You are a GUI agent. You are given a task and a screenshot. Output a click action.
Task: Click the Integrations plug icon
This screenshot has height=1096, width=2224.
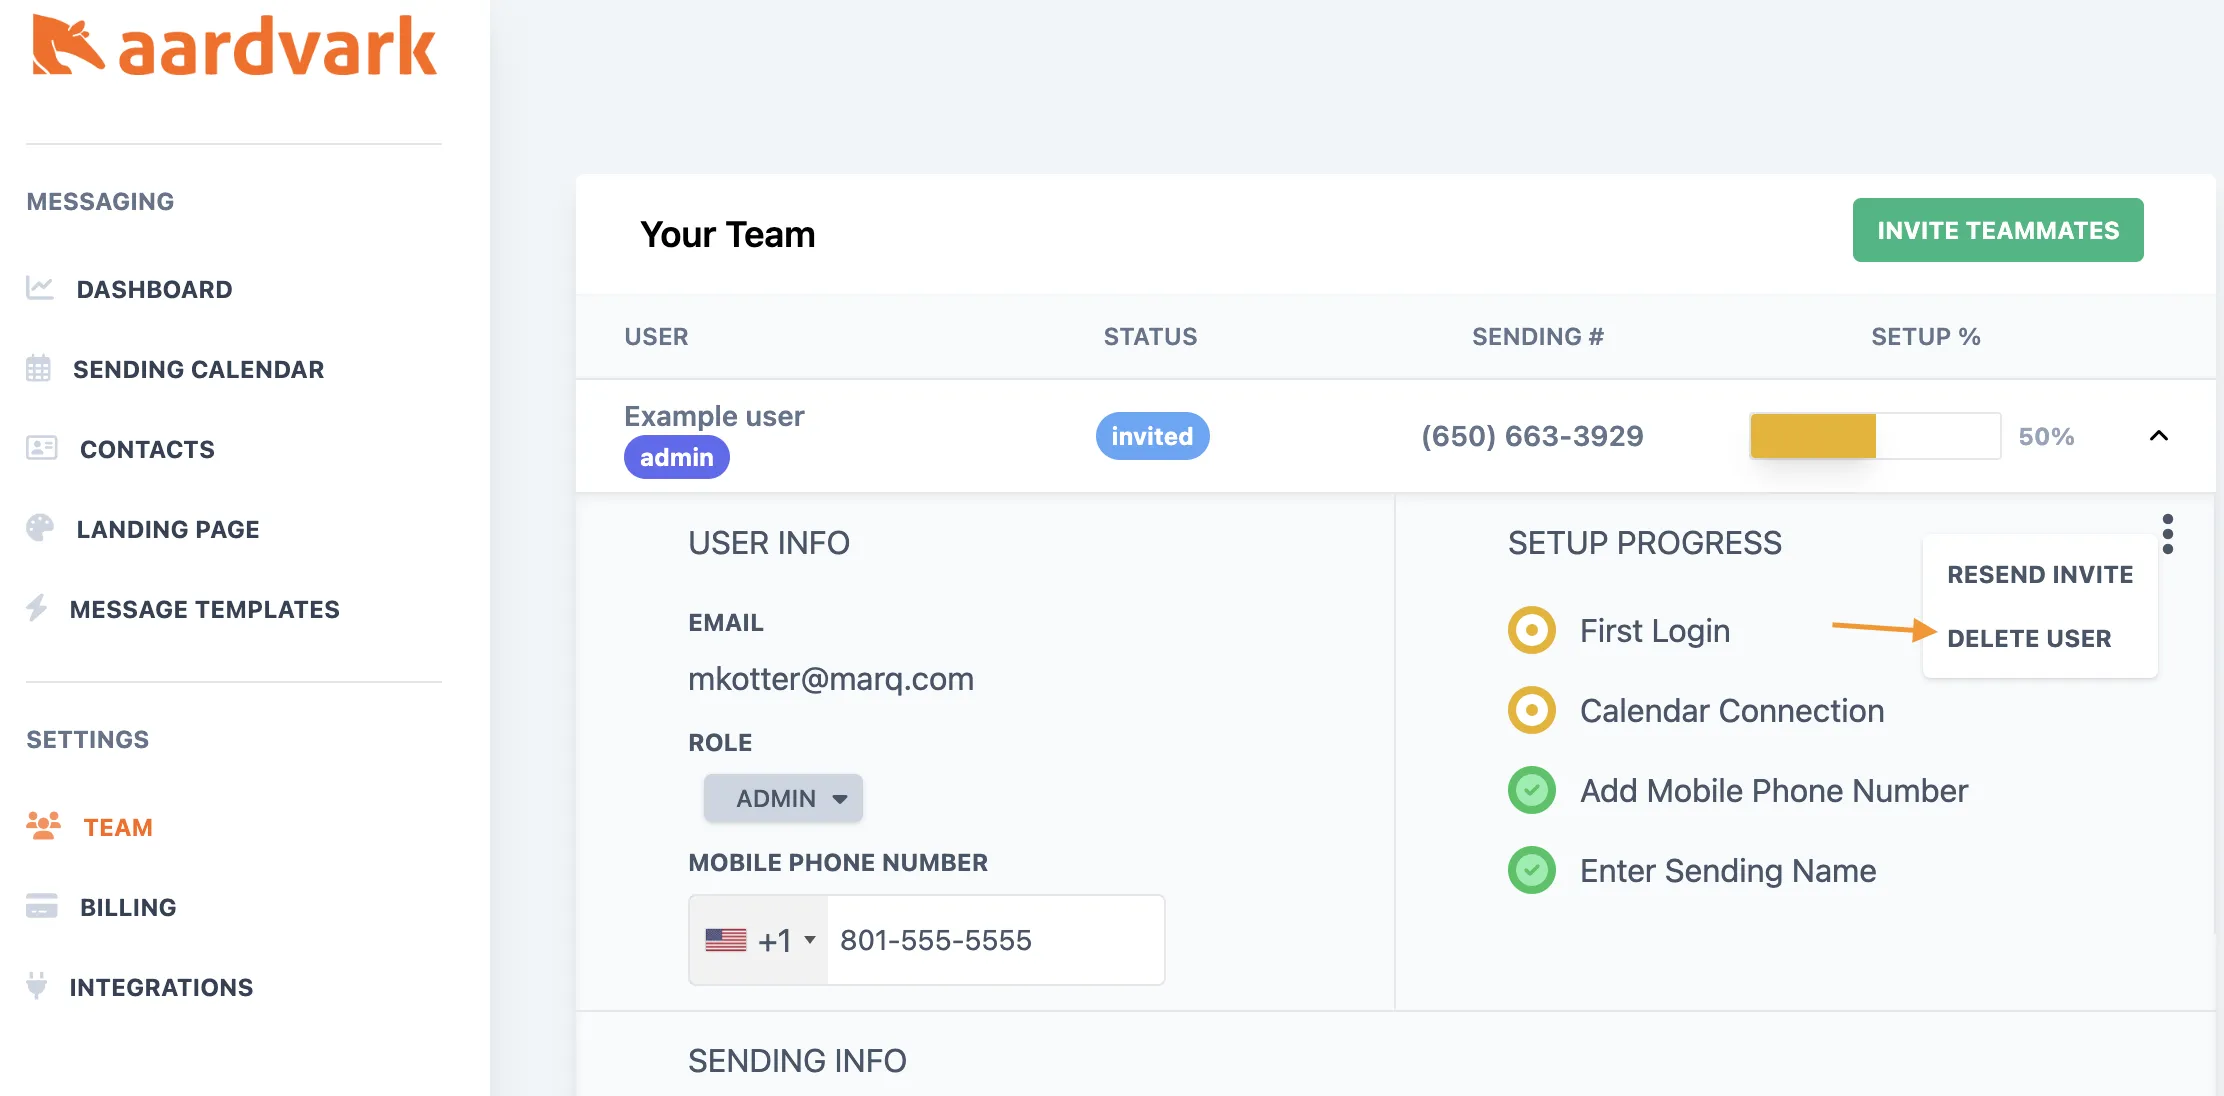(37, 986)
